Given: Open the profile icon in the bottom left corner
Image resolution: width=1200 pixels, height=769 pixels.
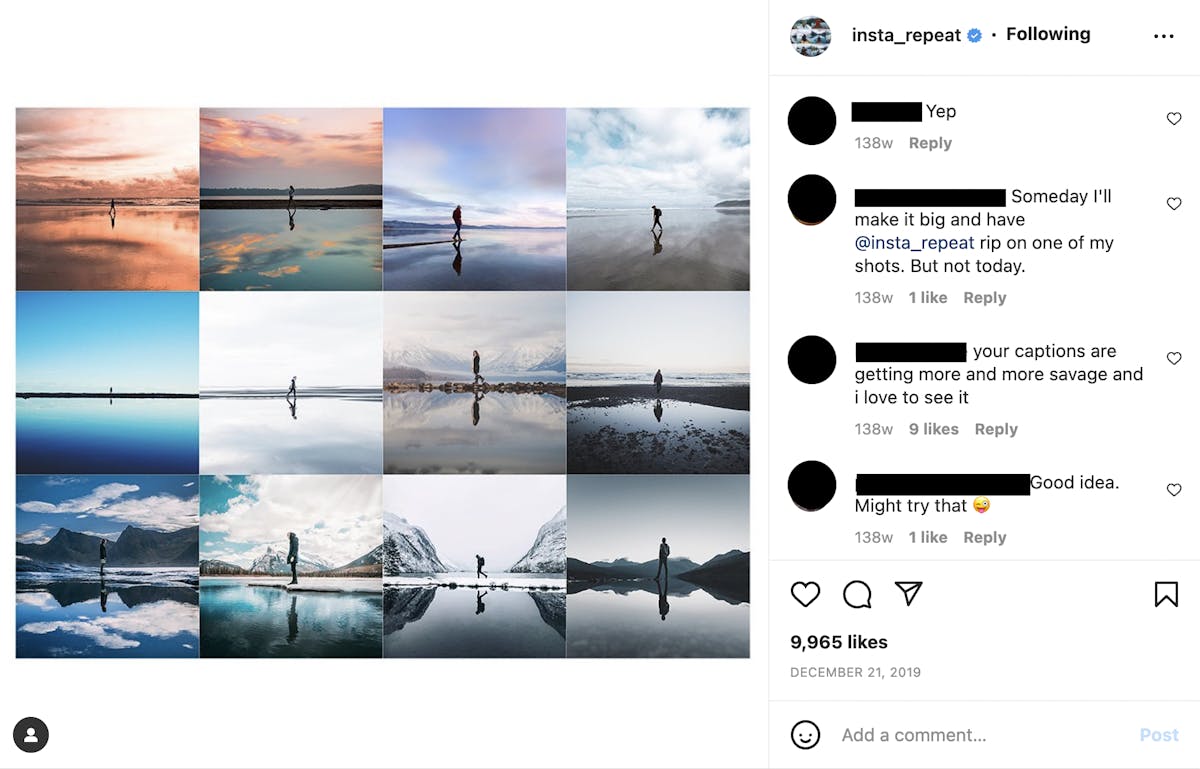Looking at the screenshot, I should pyautogui.click(x=31, y=735).
